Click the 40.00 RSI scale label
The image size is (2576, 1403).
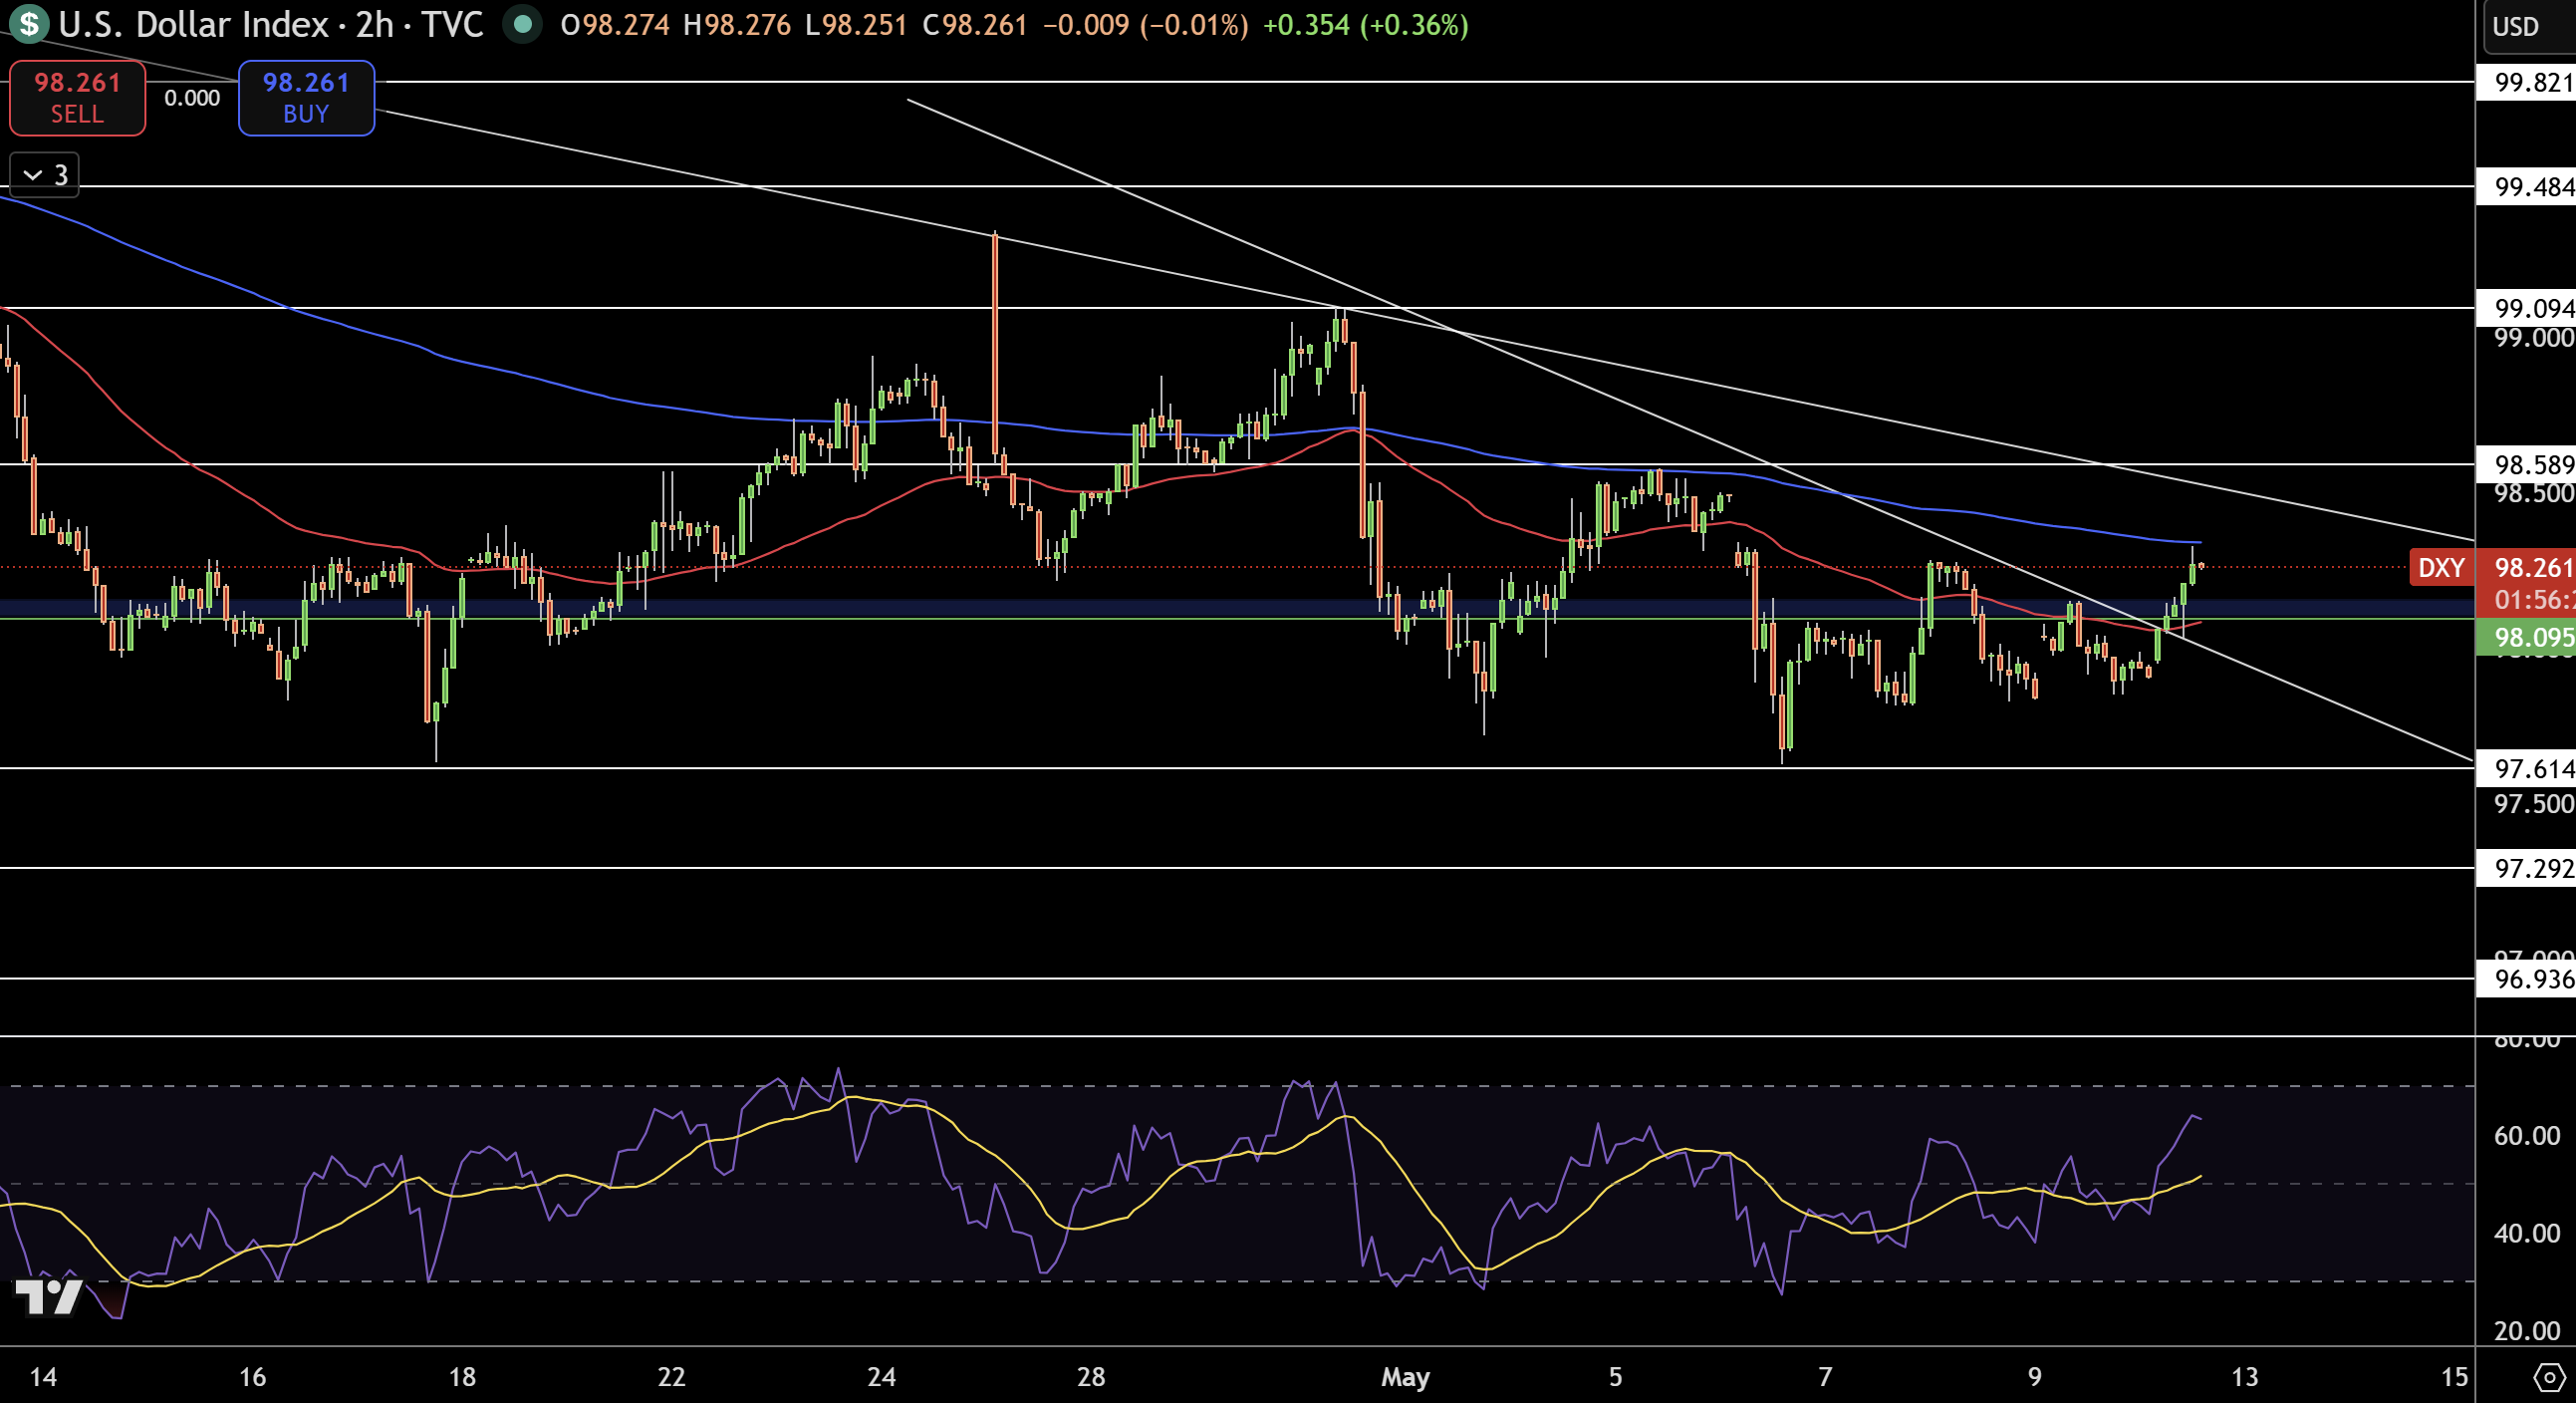[2527, 1233]
